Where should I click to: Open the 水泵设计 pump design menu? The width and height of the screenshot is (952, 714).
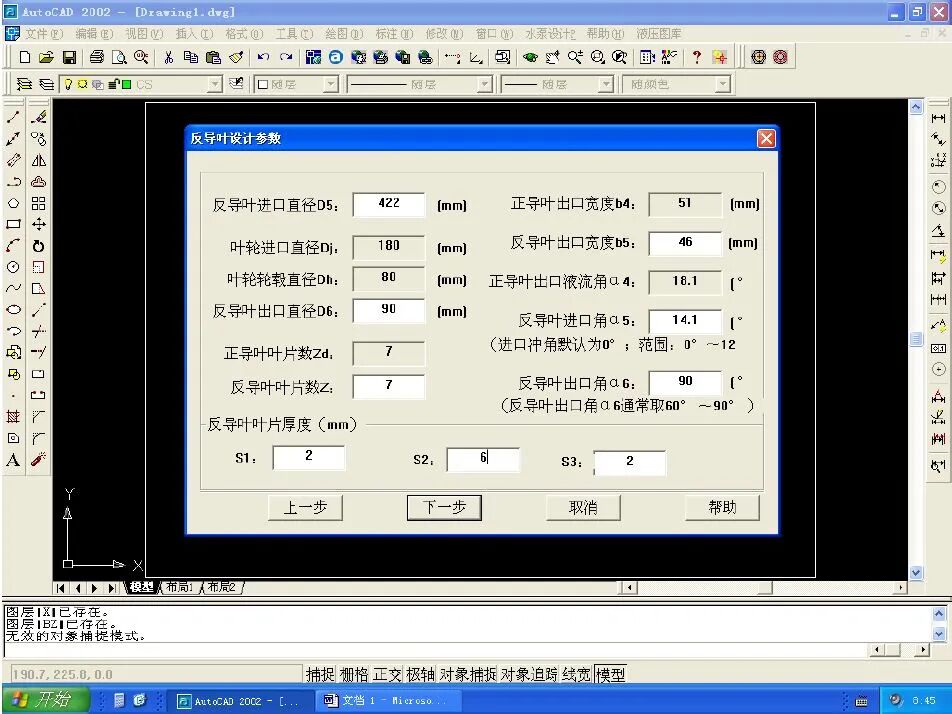click(550, 33)
